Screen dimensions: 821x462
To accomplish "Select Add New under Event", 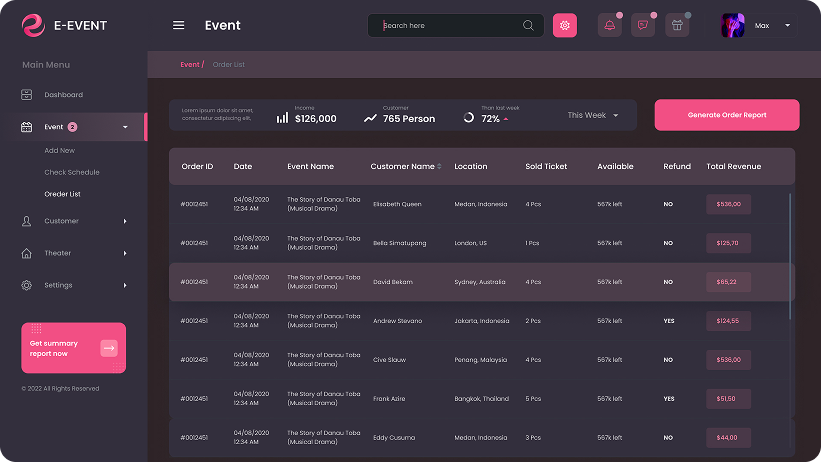I will (59, 150).
